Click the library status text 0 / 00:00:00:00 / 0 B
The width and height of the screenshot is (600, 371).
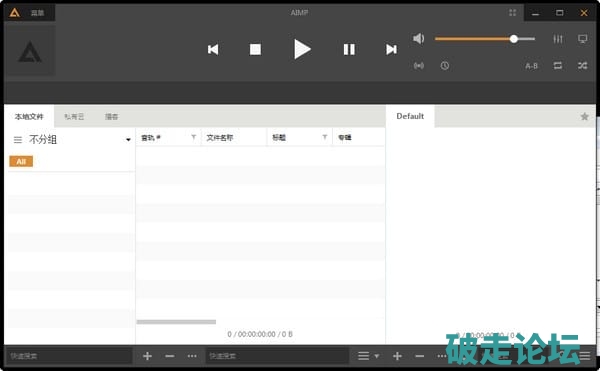(x=260, y=334)
